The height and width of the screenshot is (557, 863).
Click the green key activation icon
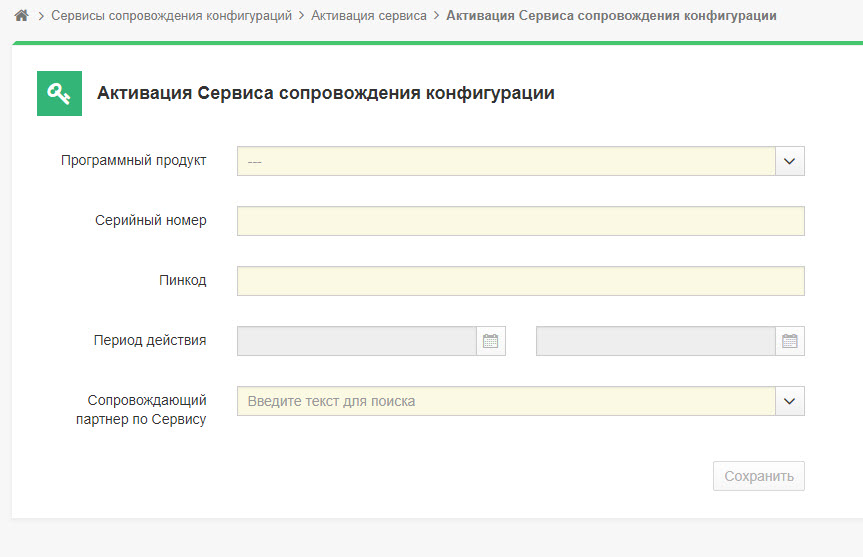click(59, 94)
